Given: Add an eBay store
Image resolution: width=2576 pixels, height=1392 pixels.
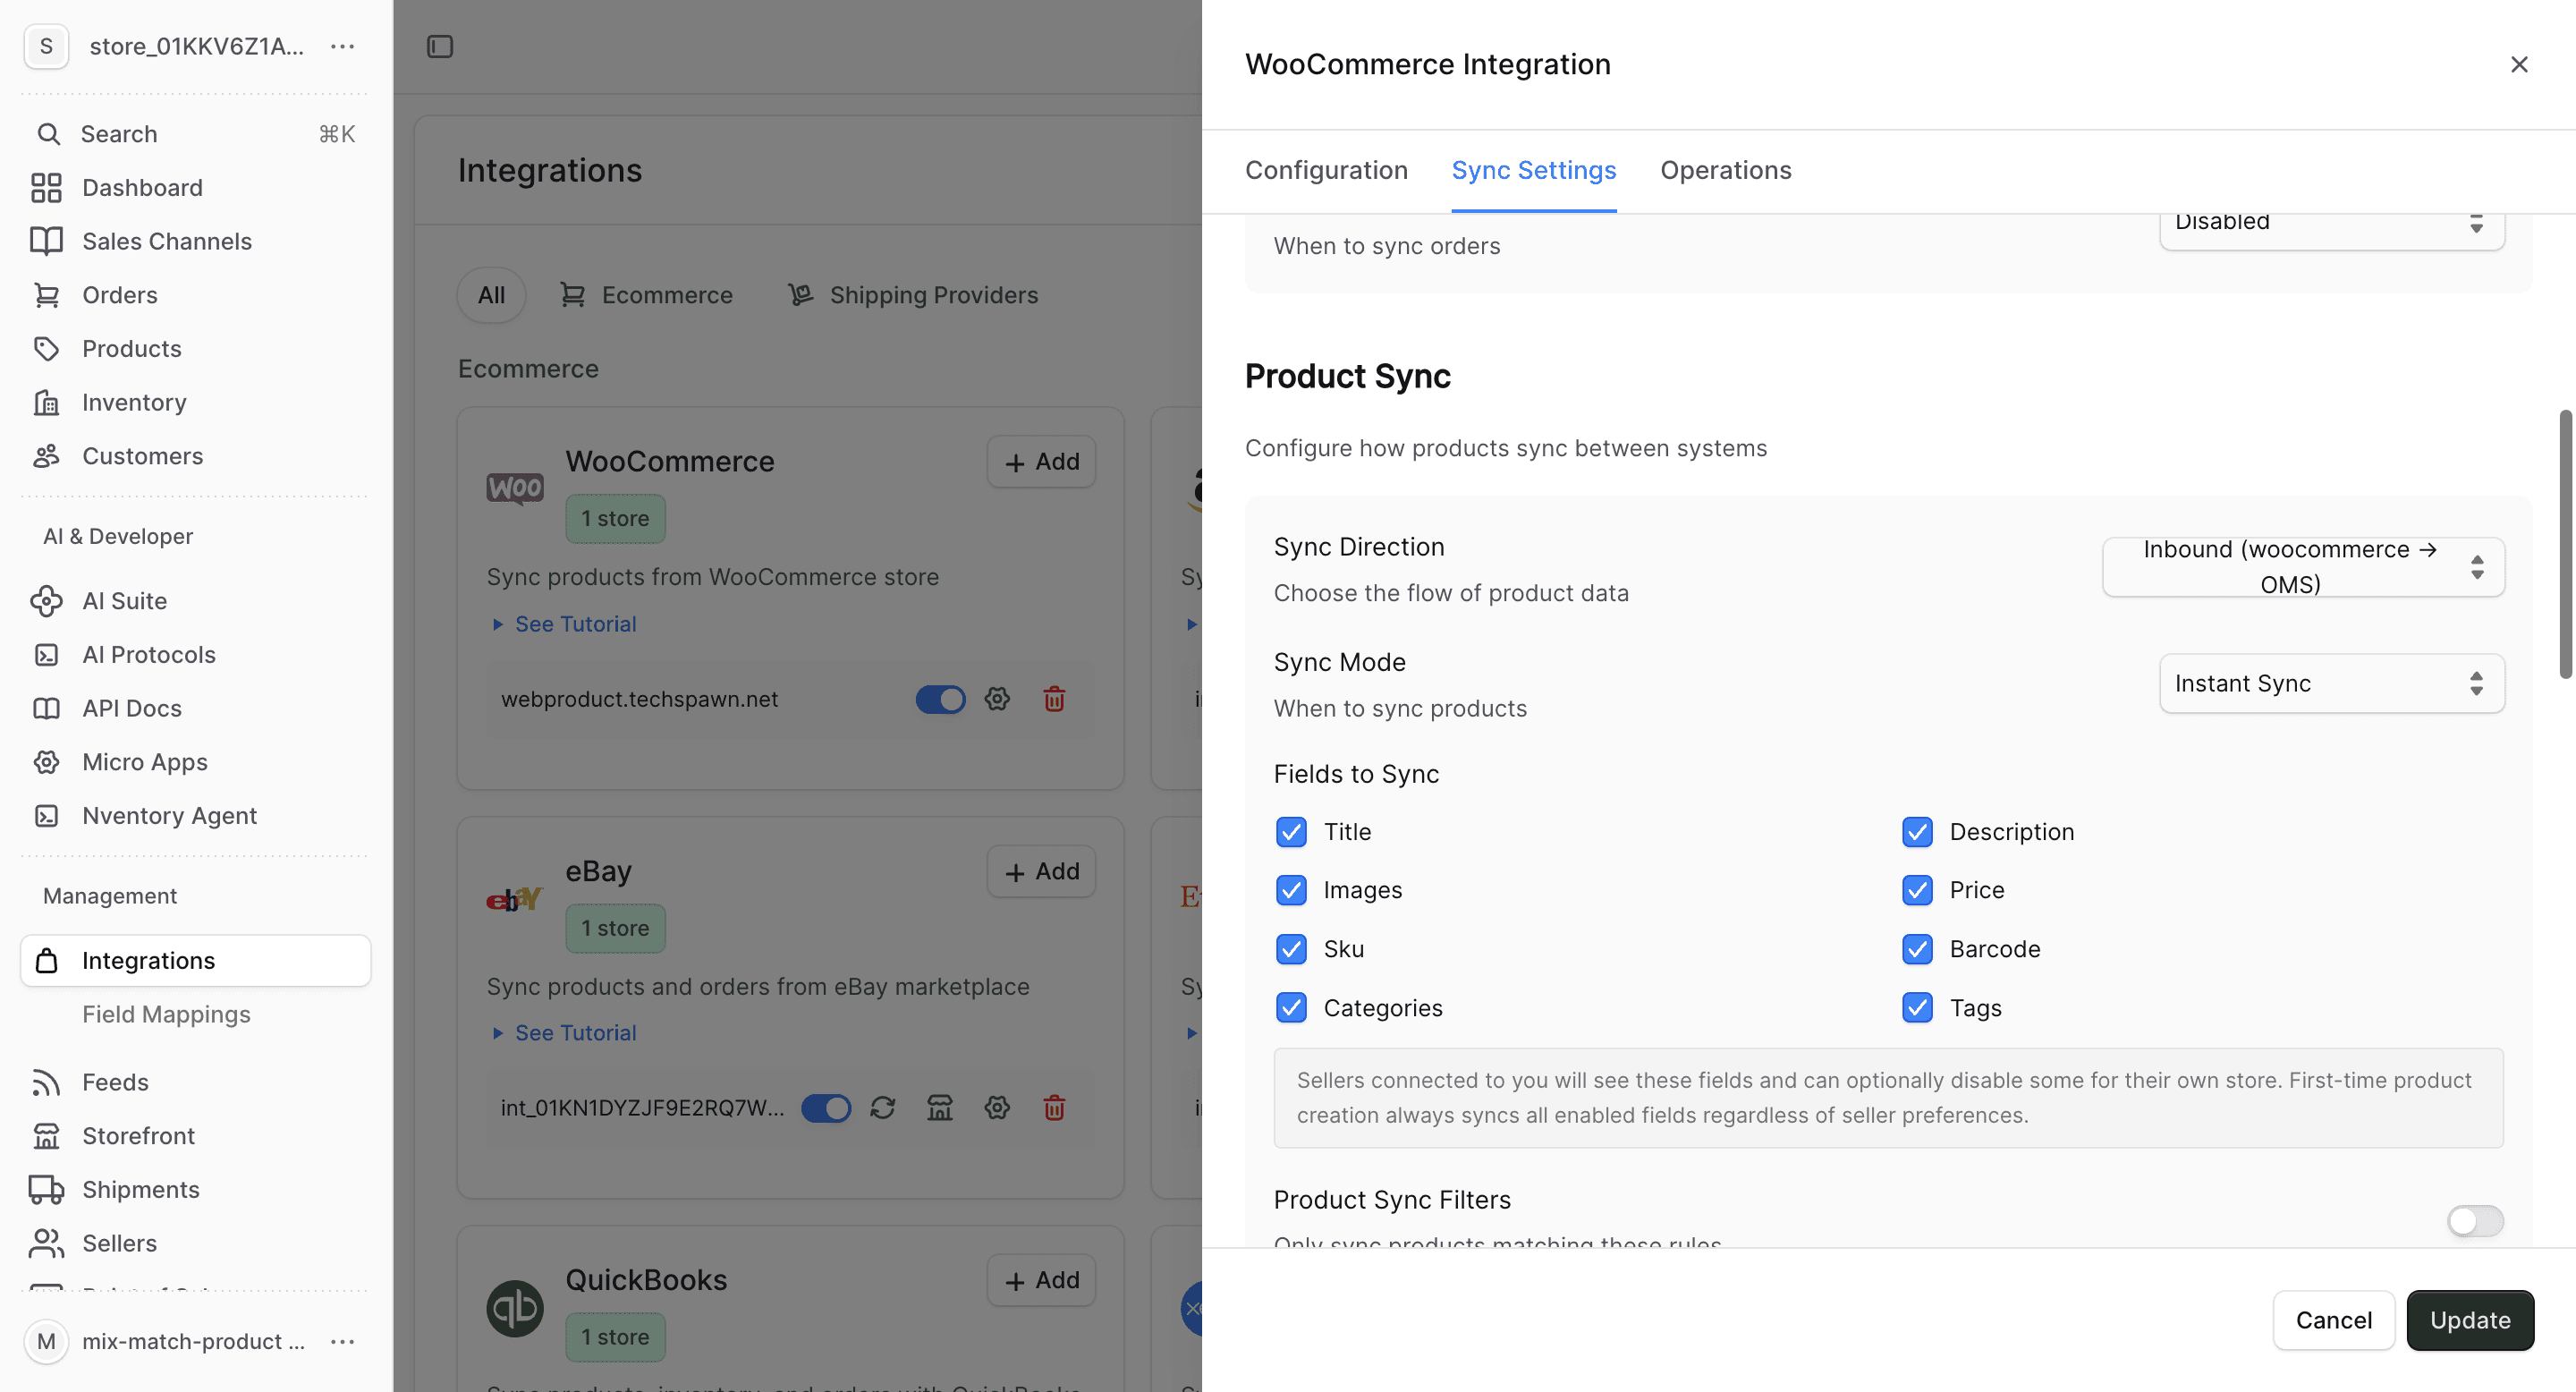Looking at the screenshot, I should (1041, 872).
